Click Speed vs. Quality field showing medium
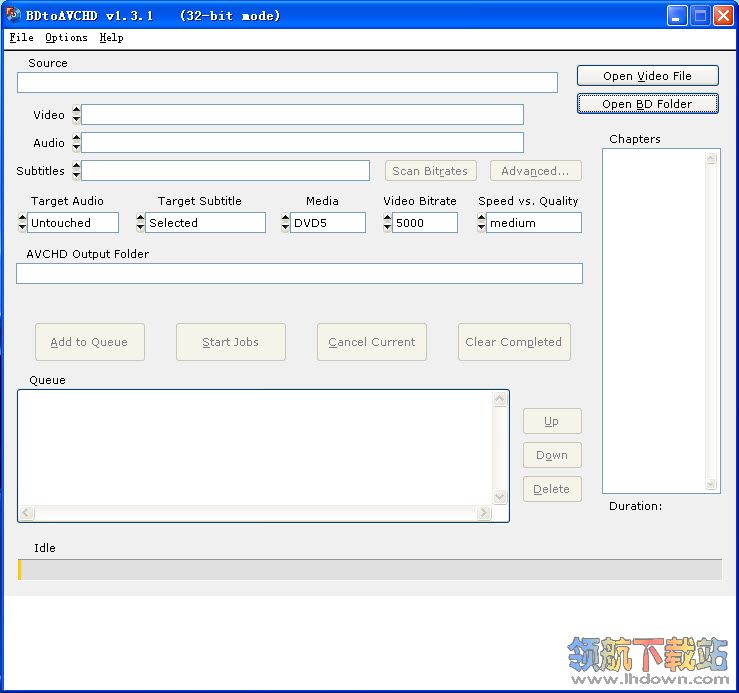Viewport: 739px width, 693px height. tap(534, 223)
